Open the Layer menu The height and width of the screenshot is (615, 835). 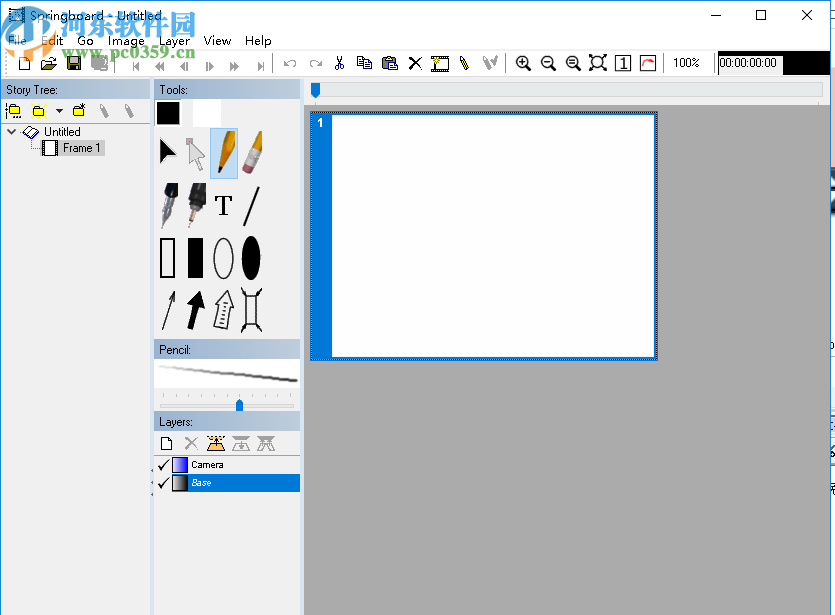point(174,41)
